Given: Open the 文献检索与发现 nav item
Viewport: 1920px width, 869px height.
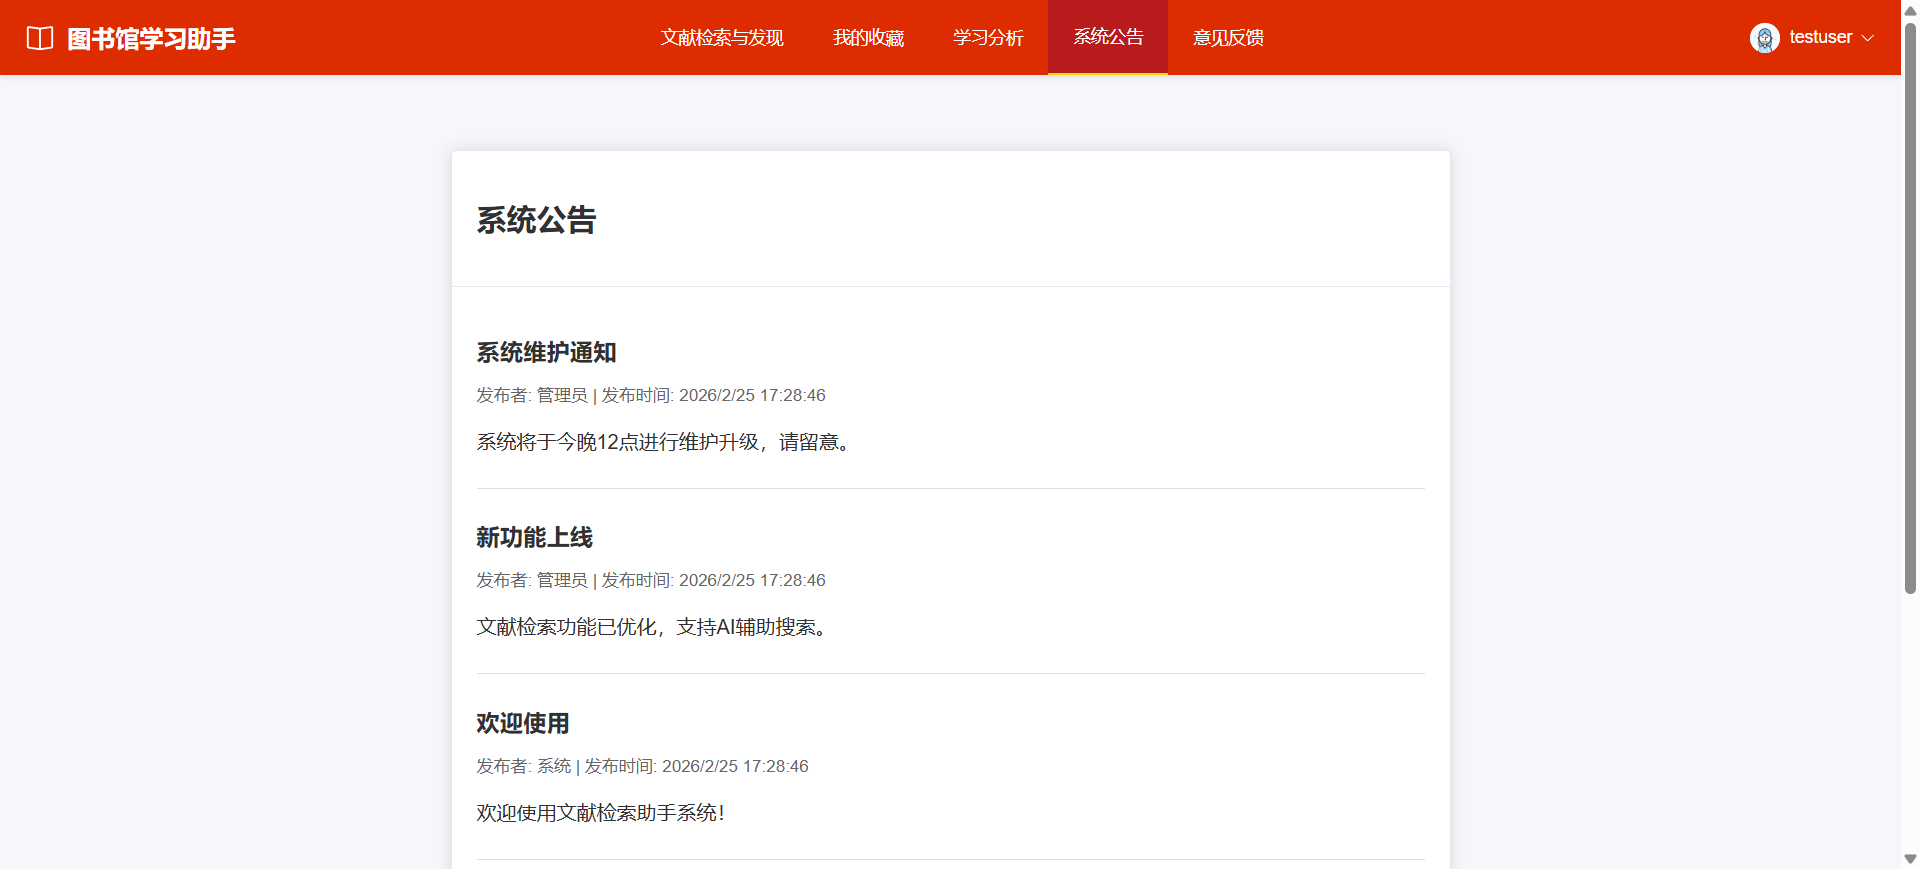Looking at the screenshot, I should point(721,38).
